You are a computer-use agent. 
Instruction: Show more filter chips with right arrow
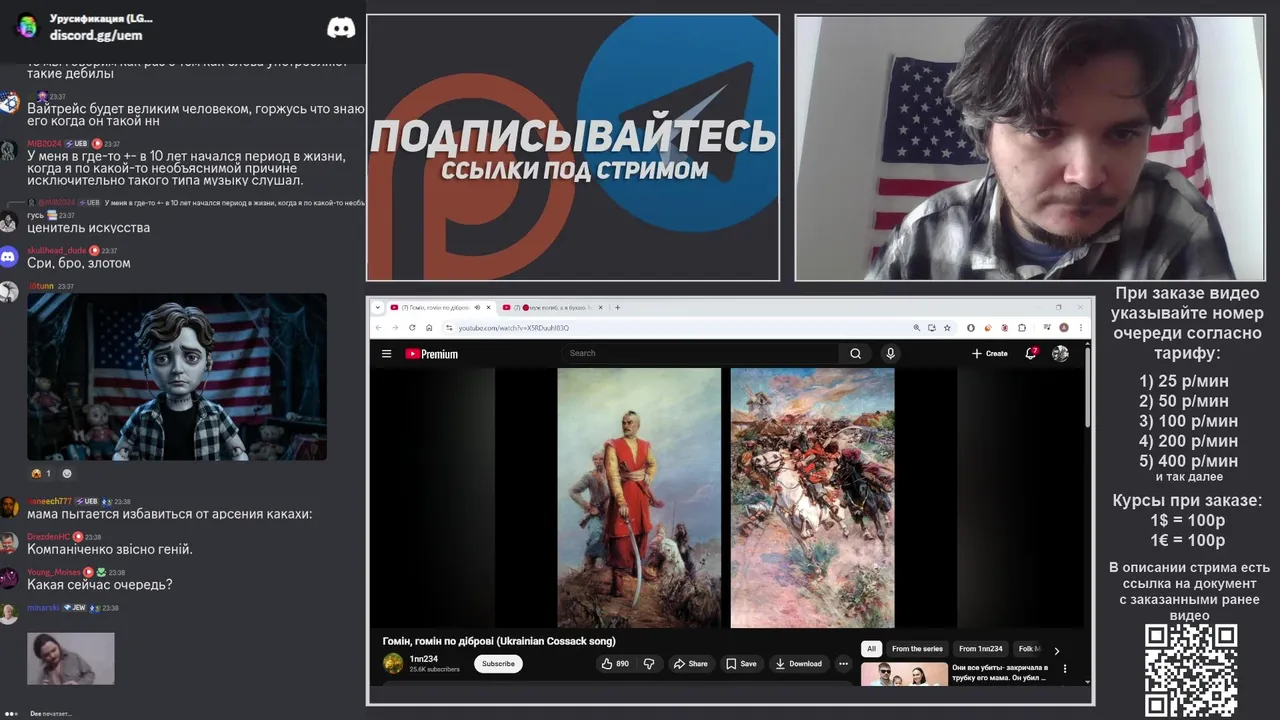pyautogui.click(x=1057, y=650)
